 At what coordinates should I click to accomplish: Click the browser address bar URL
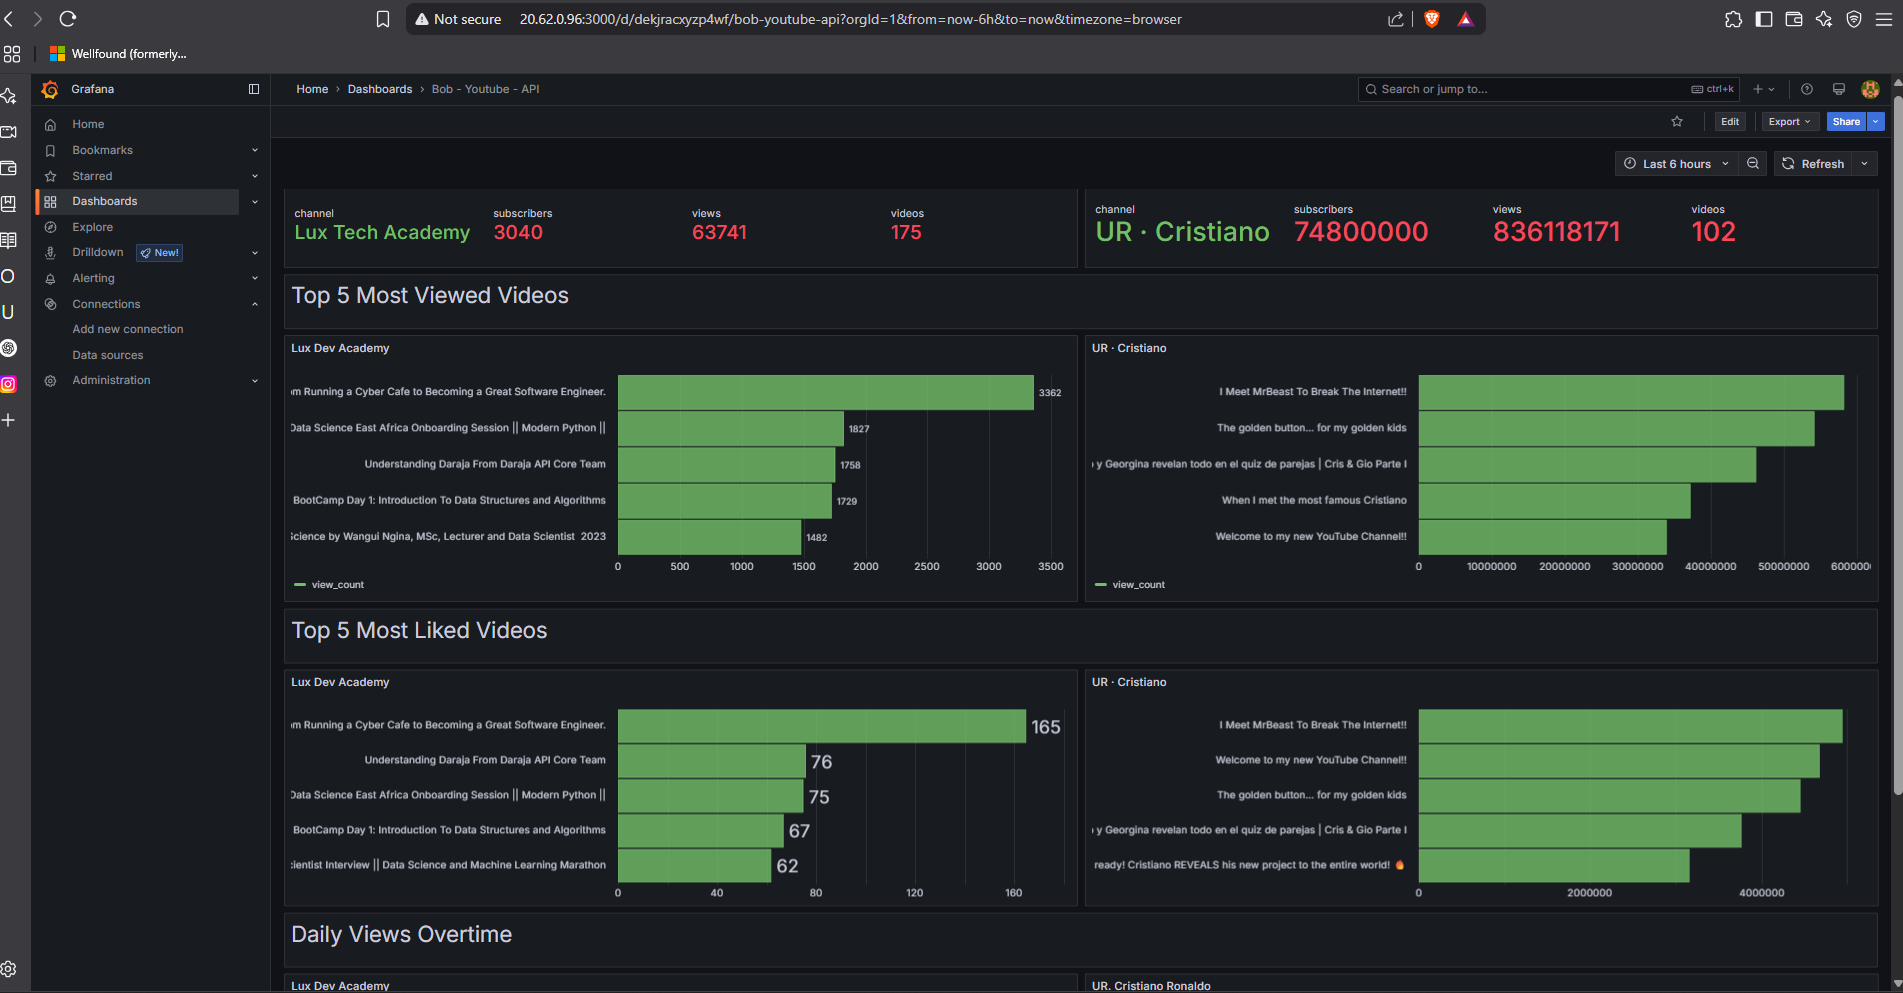tap(850, 19)
